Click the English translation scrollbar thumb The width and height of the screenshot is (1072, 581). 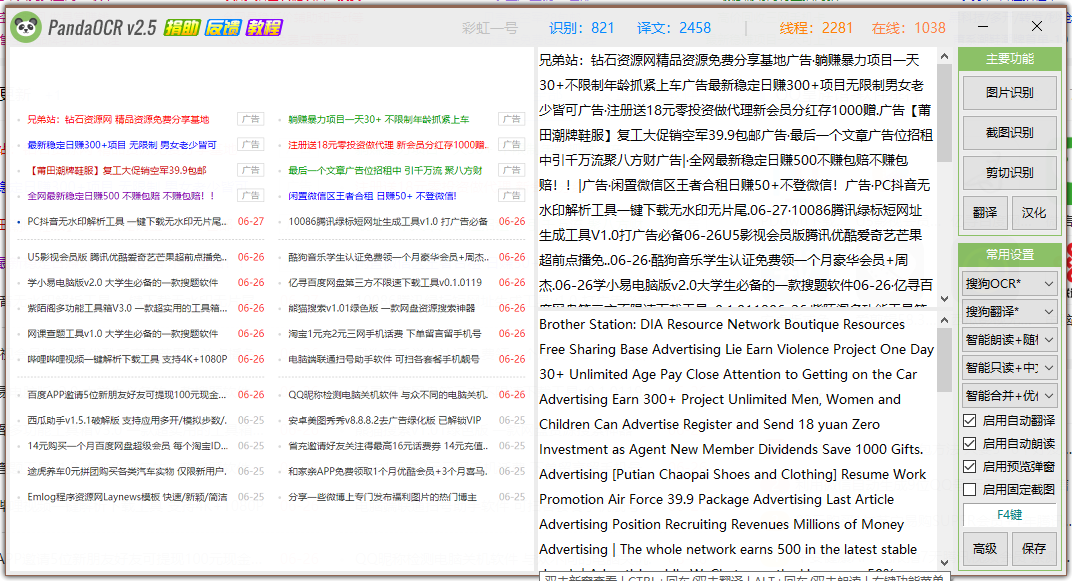(x=944, y=360)
